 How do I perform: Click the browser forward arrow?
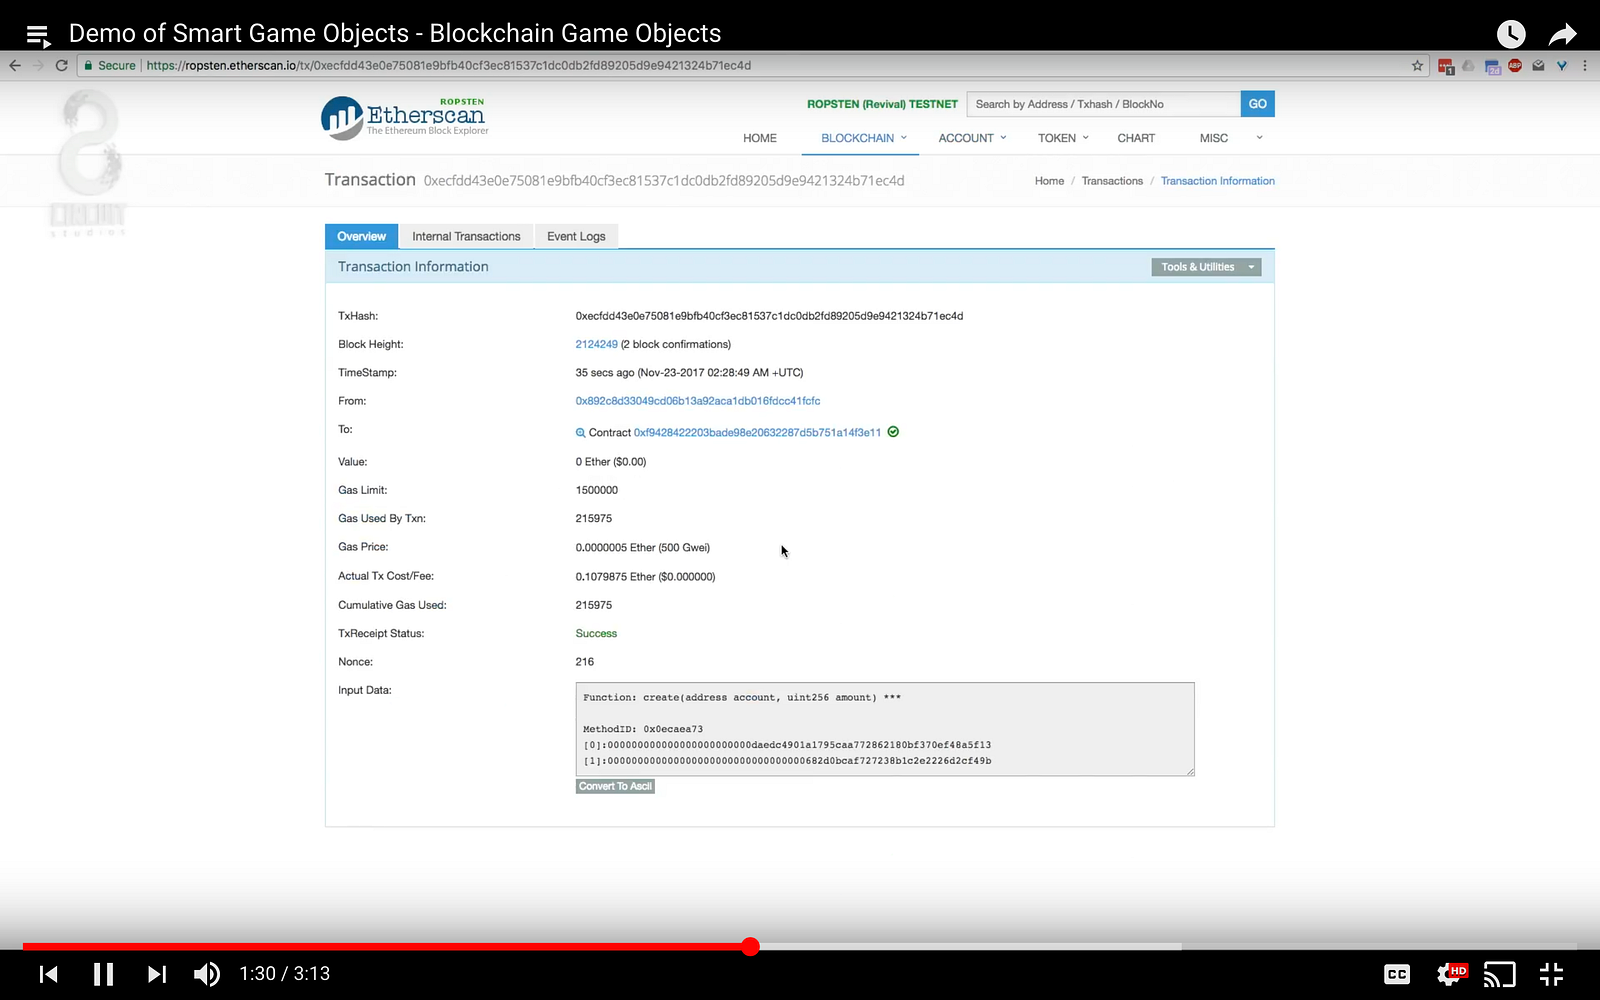click(38, 66)
